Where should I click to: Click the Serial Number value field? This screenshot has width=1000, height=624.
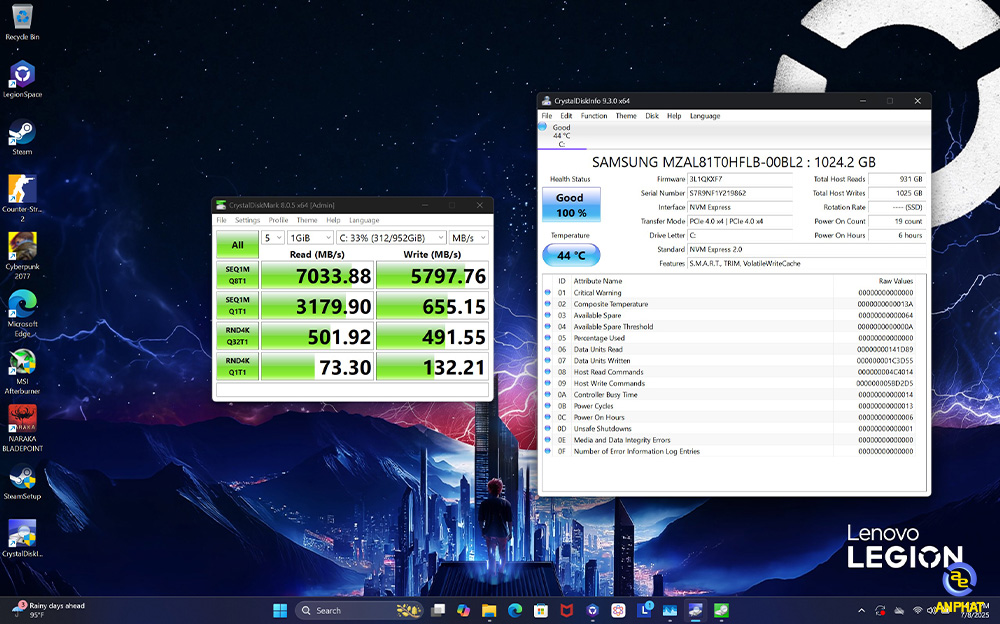pos(740,193)
